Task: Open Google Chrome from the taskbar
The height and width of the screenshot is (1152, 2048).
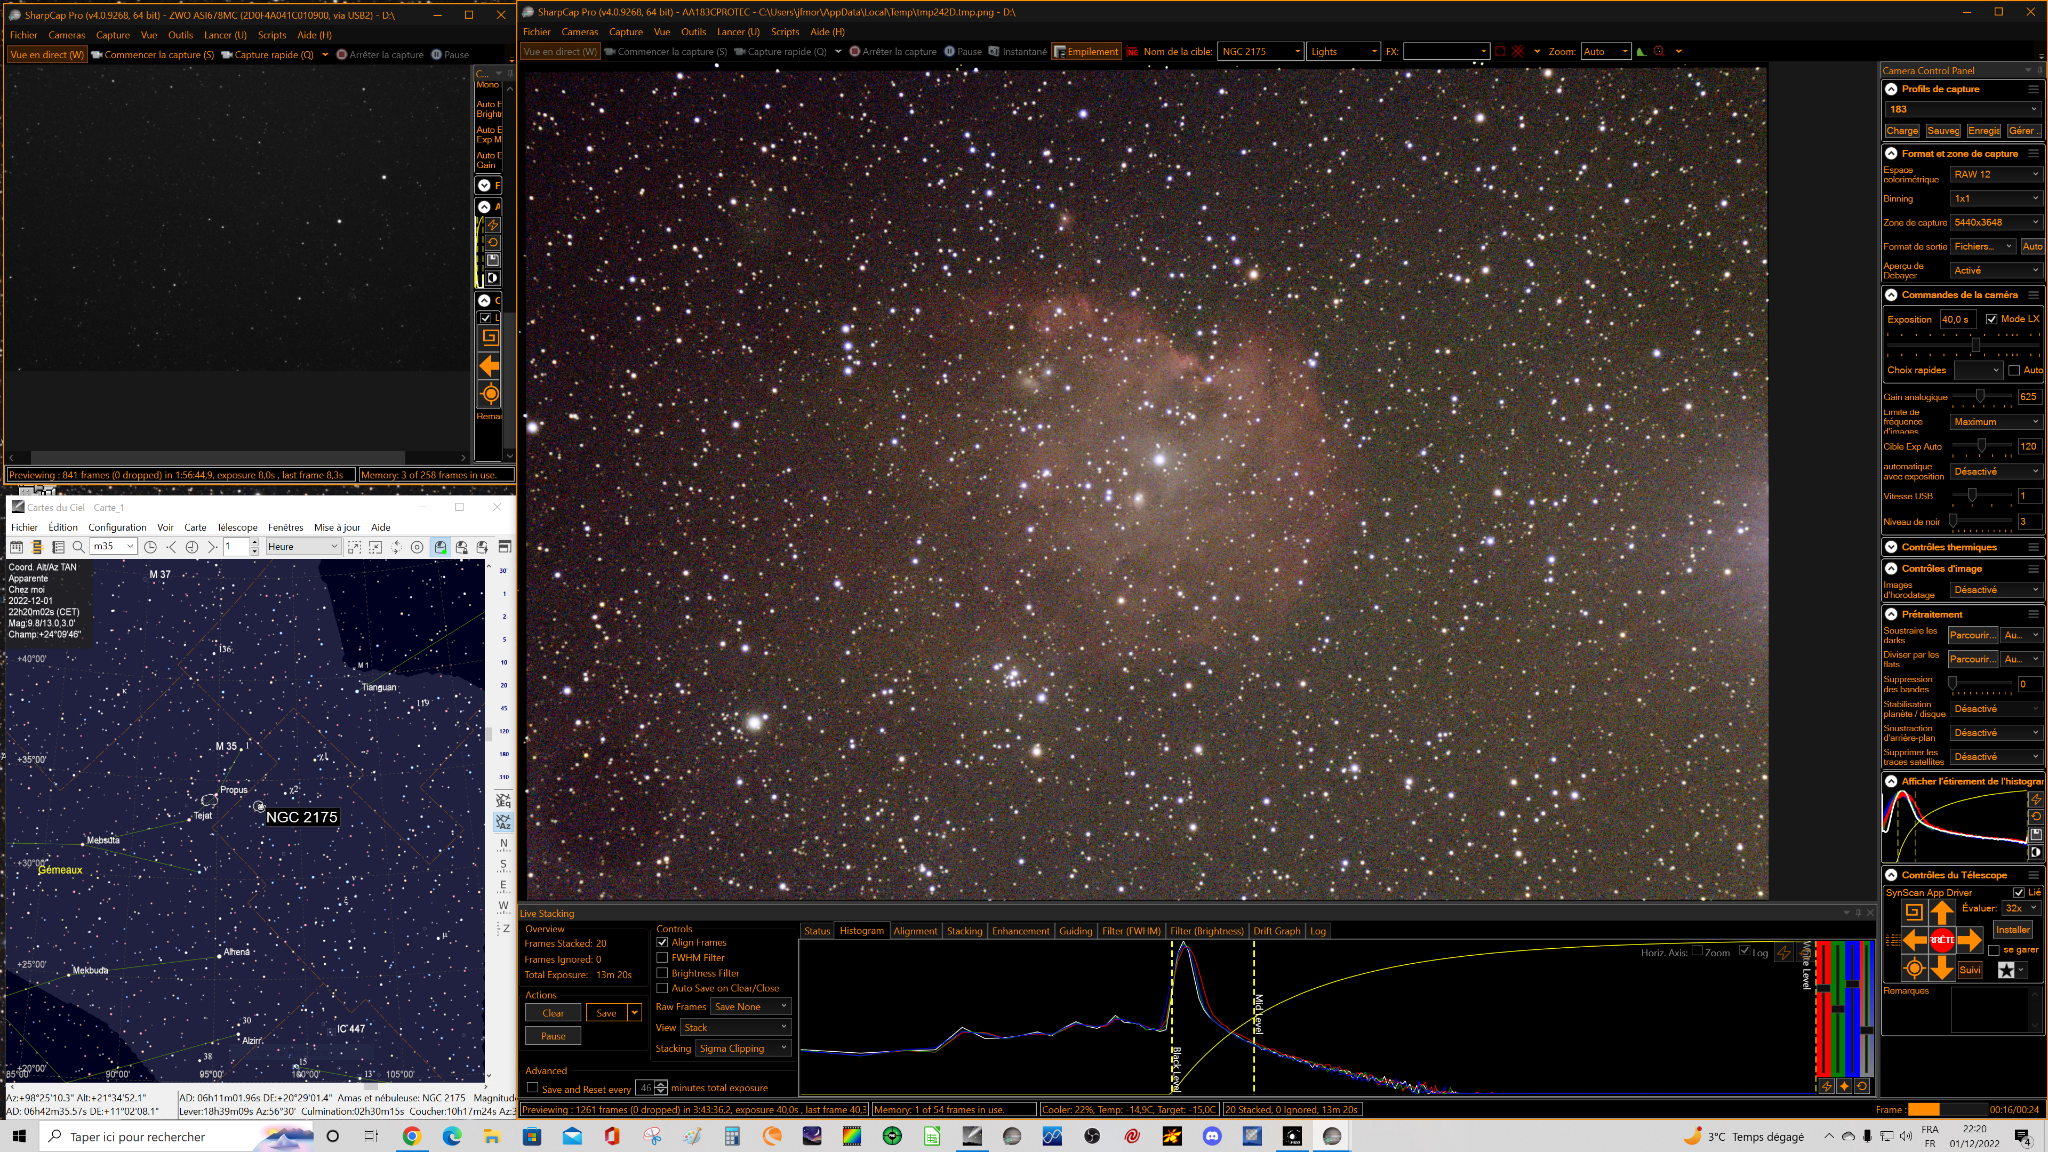Action: (411, 1136)
